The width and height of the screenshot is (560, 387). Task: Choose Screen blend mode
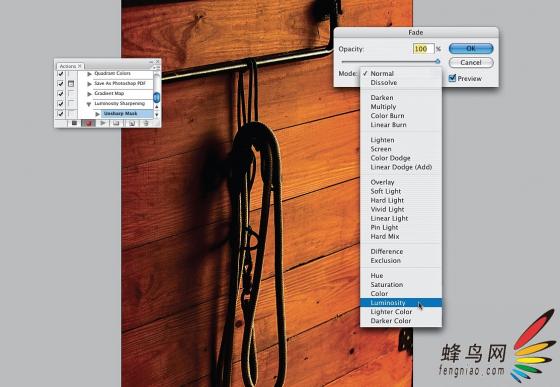401,149
